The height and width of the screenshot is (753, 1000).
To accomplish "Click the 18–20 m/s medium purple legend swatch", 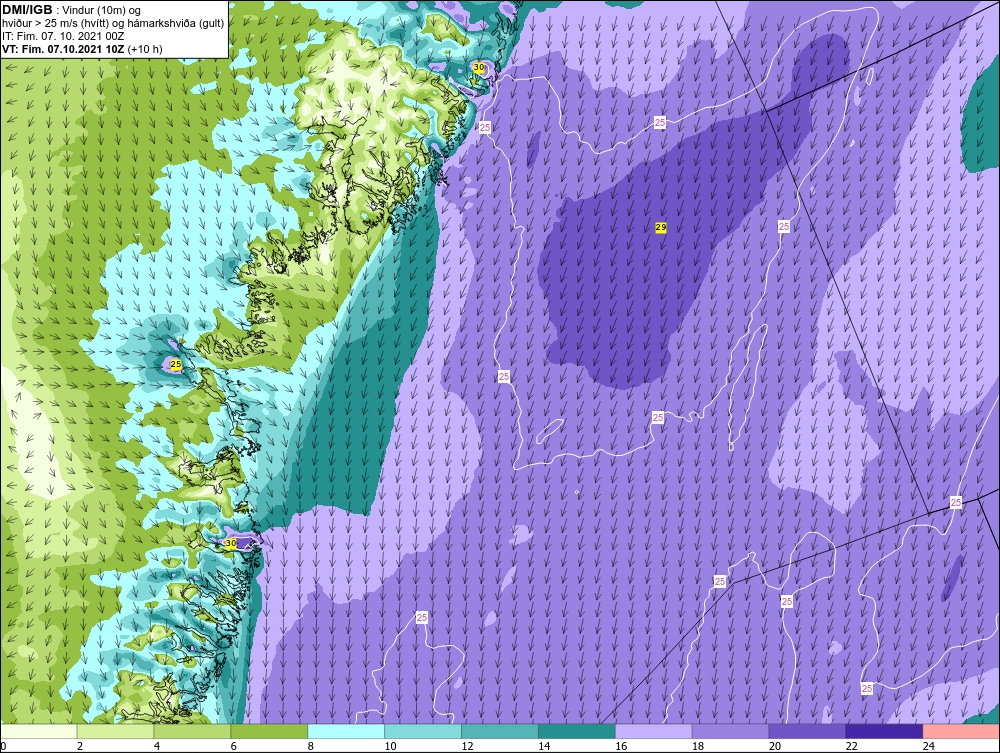I will [730, 731].
